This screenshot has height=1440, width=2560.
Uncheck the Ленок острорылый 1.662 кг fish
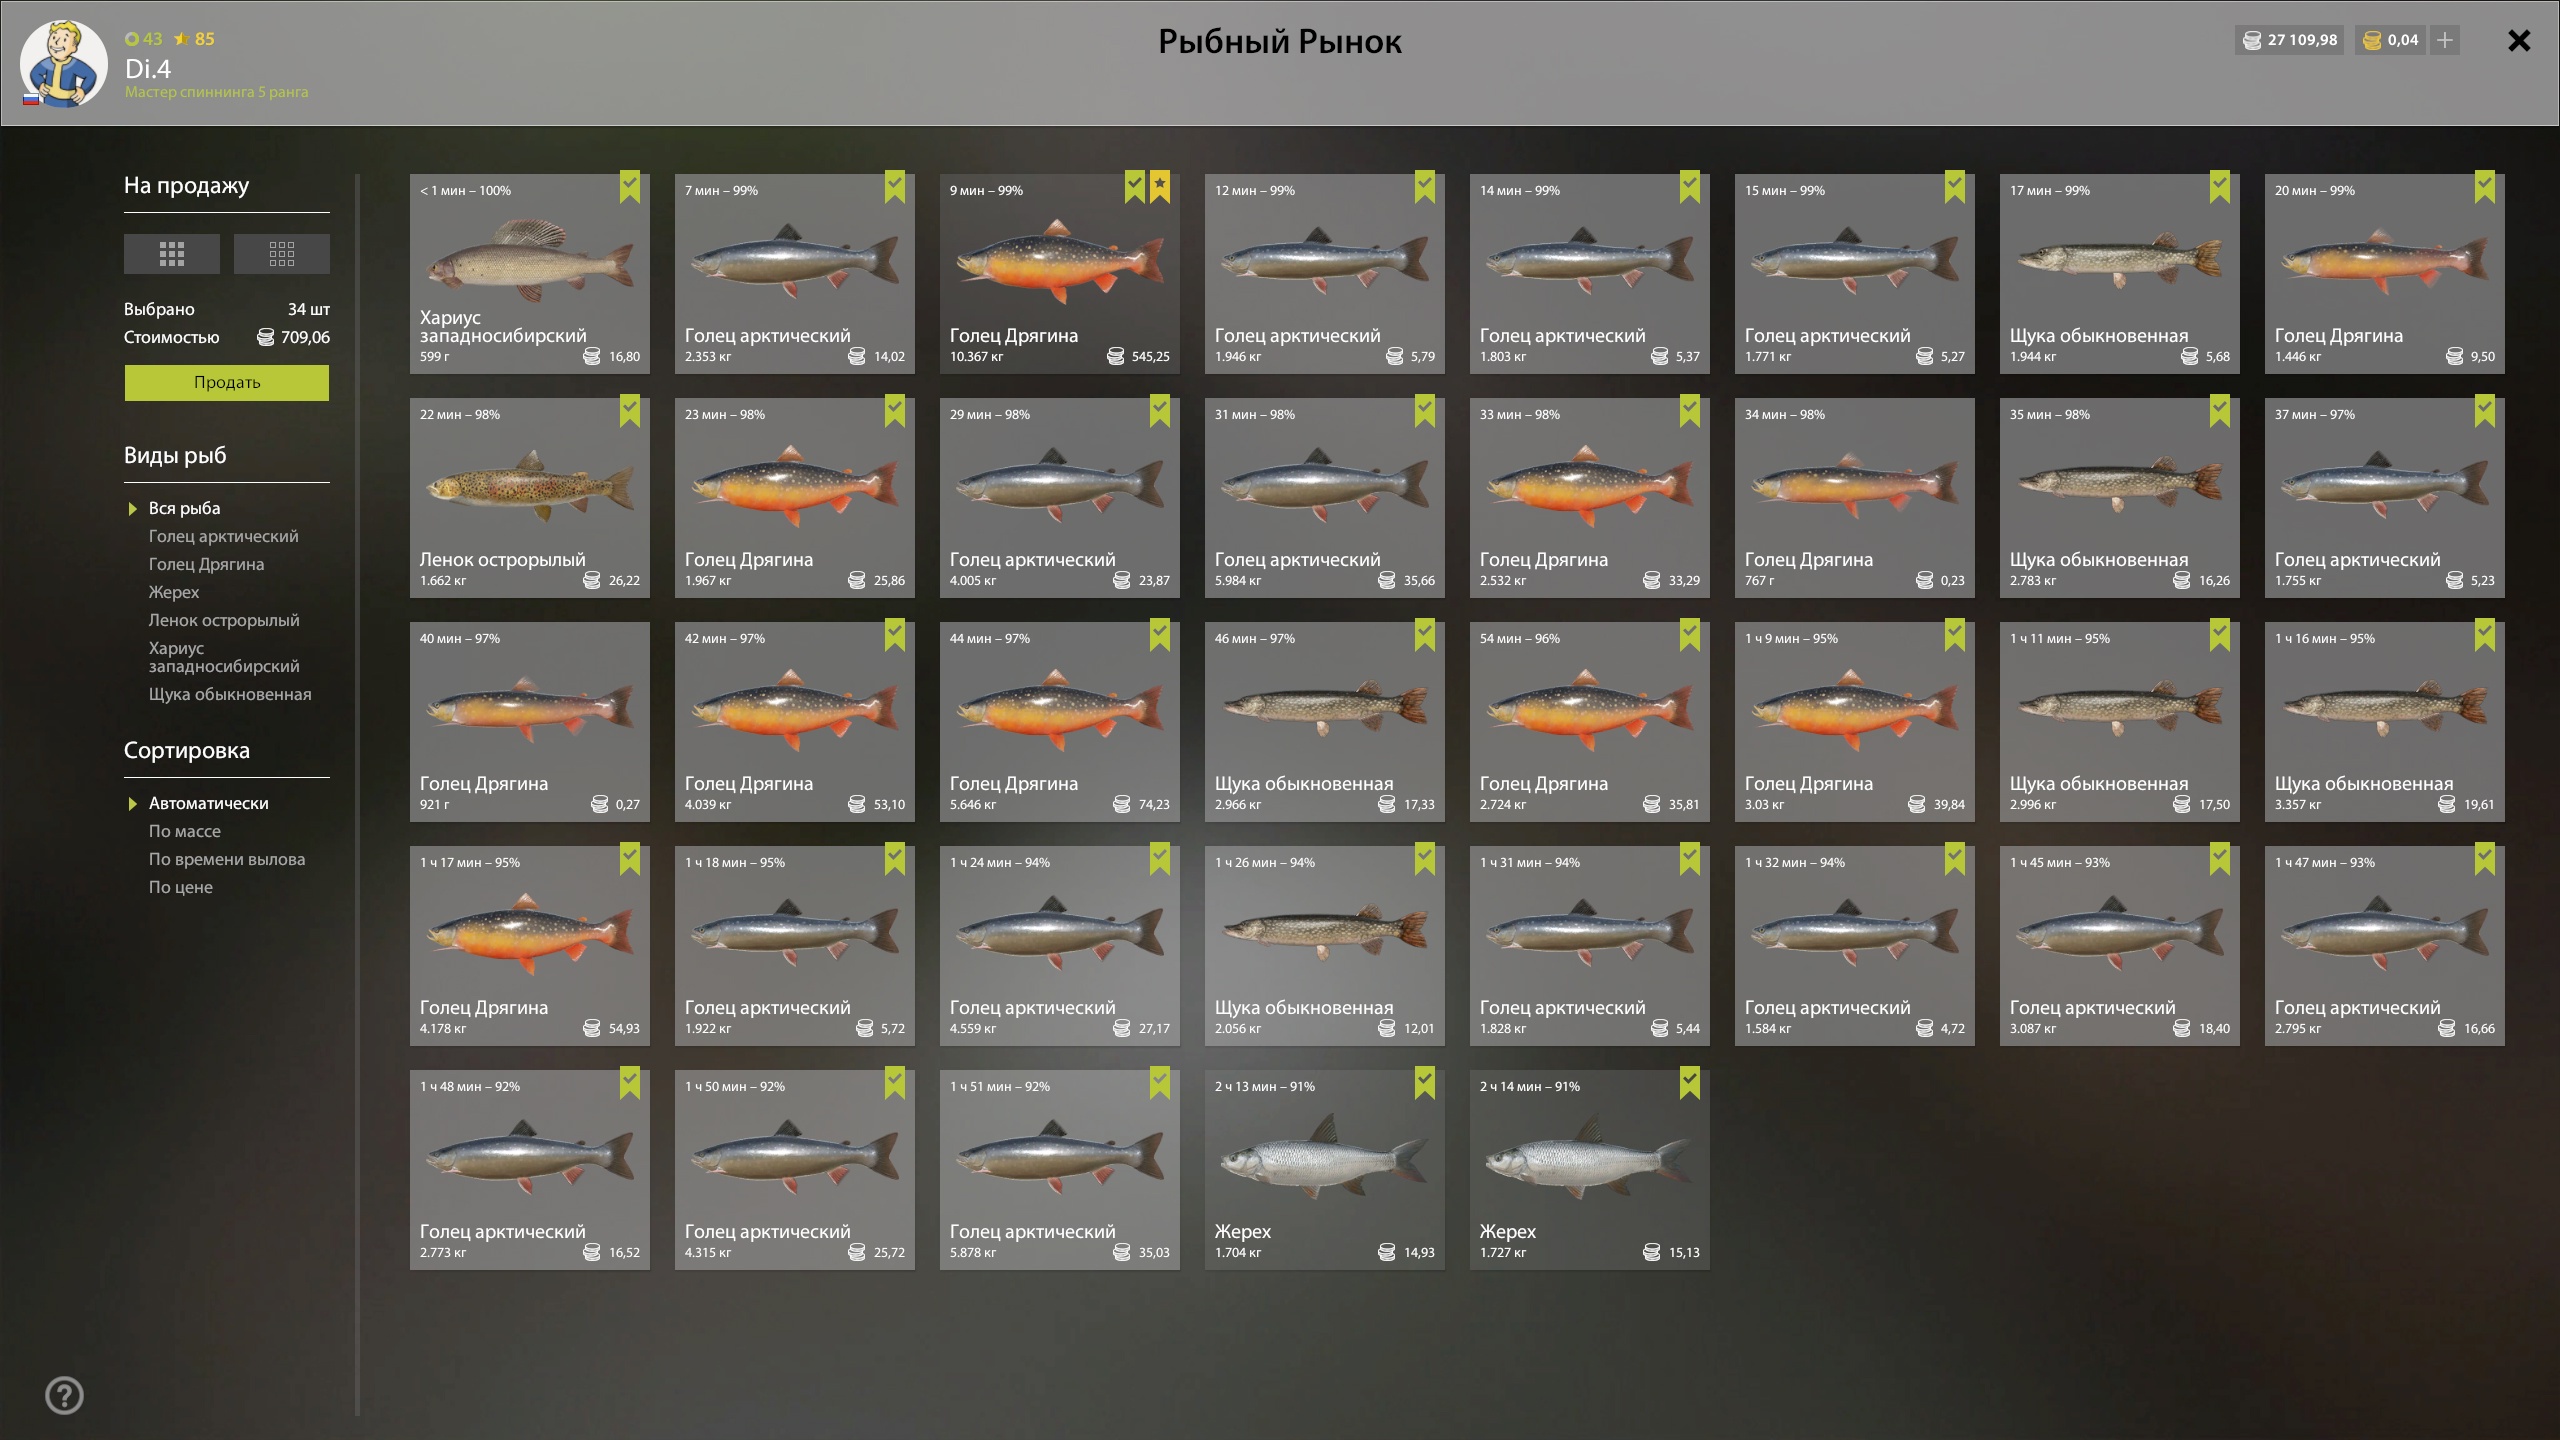630,411
